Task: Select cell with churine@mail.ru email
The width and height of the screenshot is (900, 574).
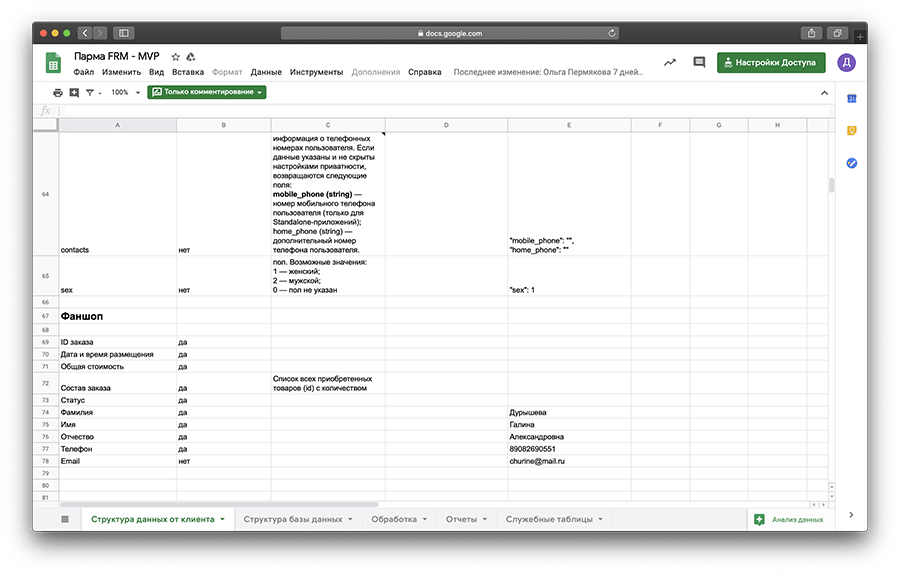Action: coord(568,461)
